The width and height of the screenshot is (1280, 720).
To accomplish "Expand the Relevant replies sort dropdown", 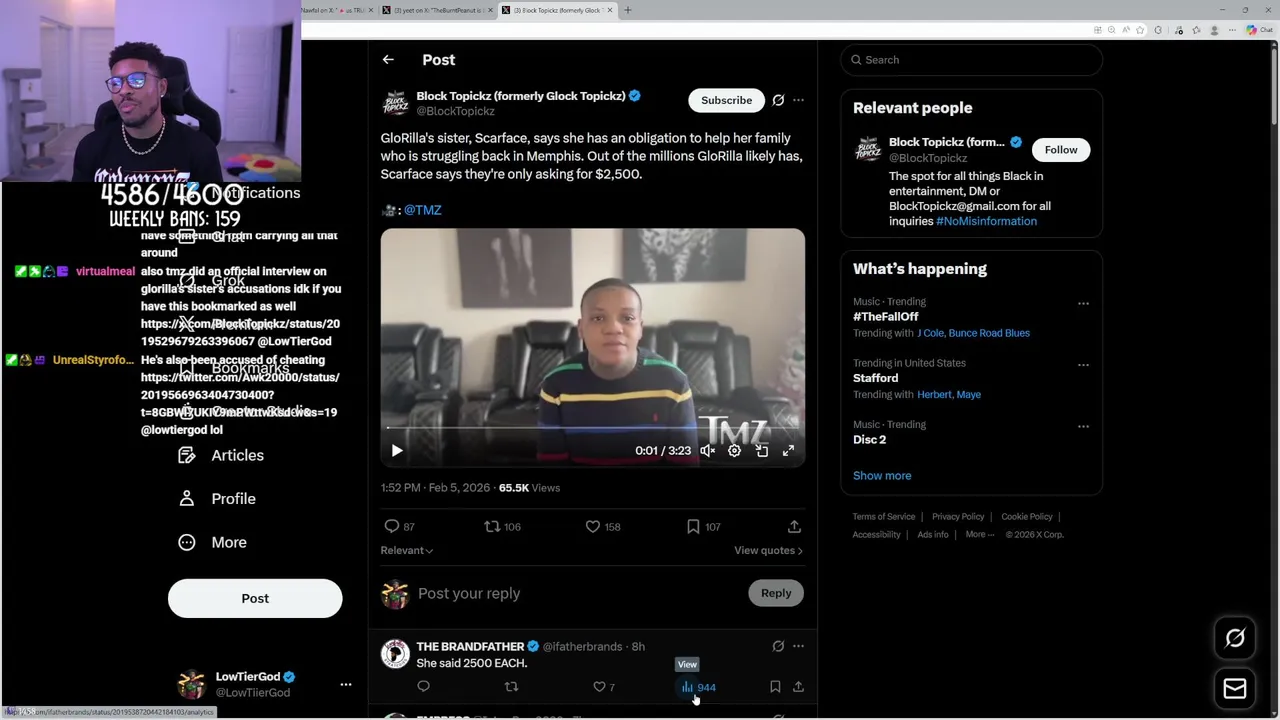I will point(406,550).
